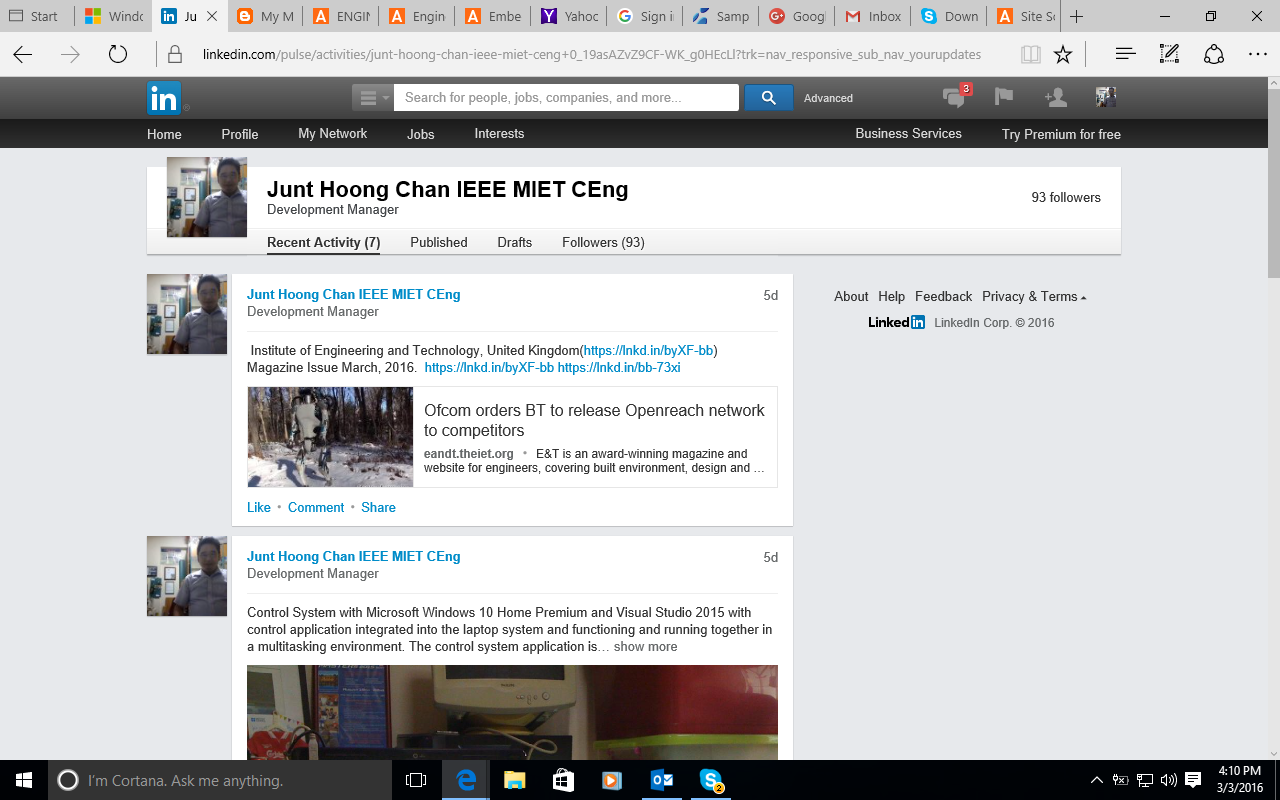1280x800 pixels.
Task: Click the Cortana search box
Action: (220, 780)
